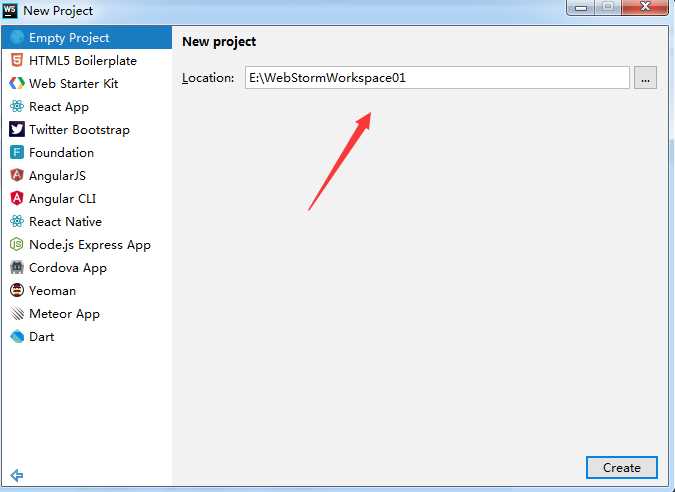Select the Empty Project globe icon
This screenshot has width=675, height=492.
(x=17, y=38)
